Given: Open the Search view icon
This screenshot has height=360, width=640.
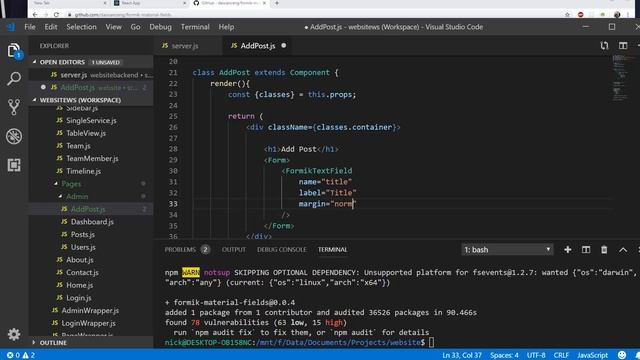Looking at the screenshot, I should (14, 79).
